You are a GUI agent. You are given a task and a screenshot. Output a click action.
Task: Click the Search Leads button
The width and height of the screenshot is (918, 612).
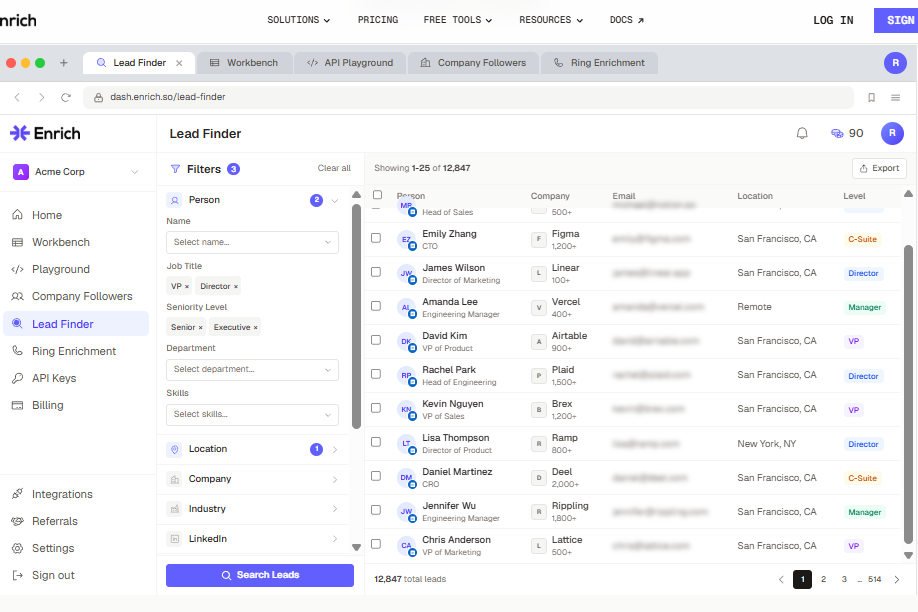pyautogui.click(x=260, y=575)
